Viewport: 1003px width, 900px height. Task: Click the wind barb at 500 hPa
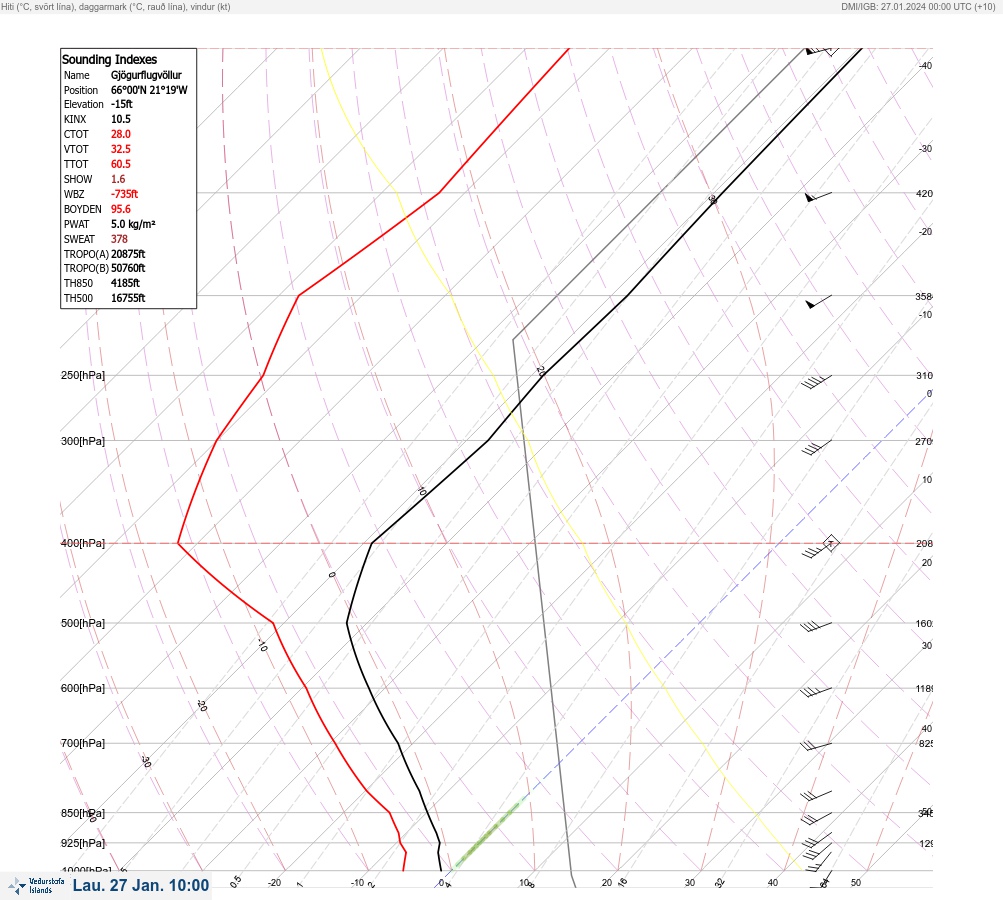pos(816,626)
